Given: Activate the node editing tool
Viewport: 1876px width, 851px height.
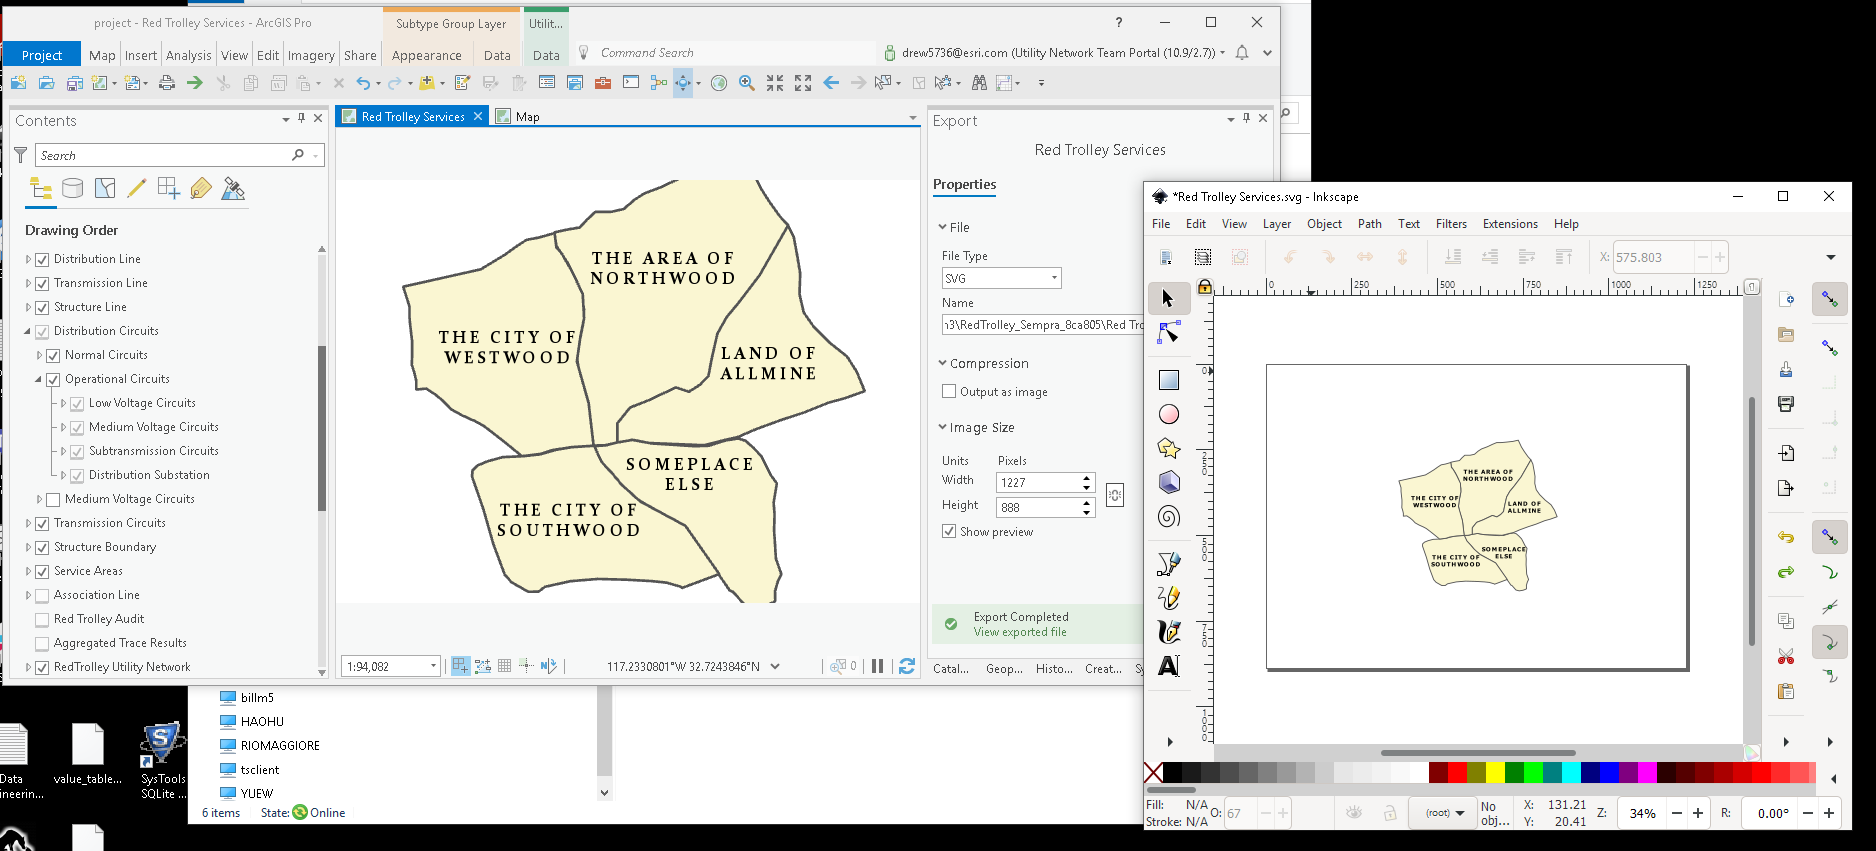Looking at the screenshot, I should pyautogui.click(x=1168, y=332).
